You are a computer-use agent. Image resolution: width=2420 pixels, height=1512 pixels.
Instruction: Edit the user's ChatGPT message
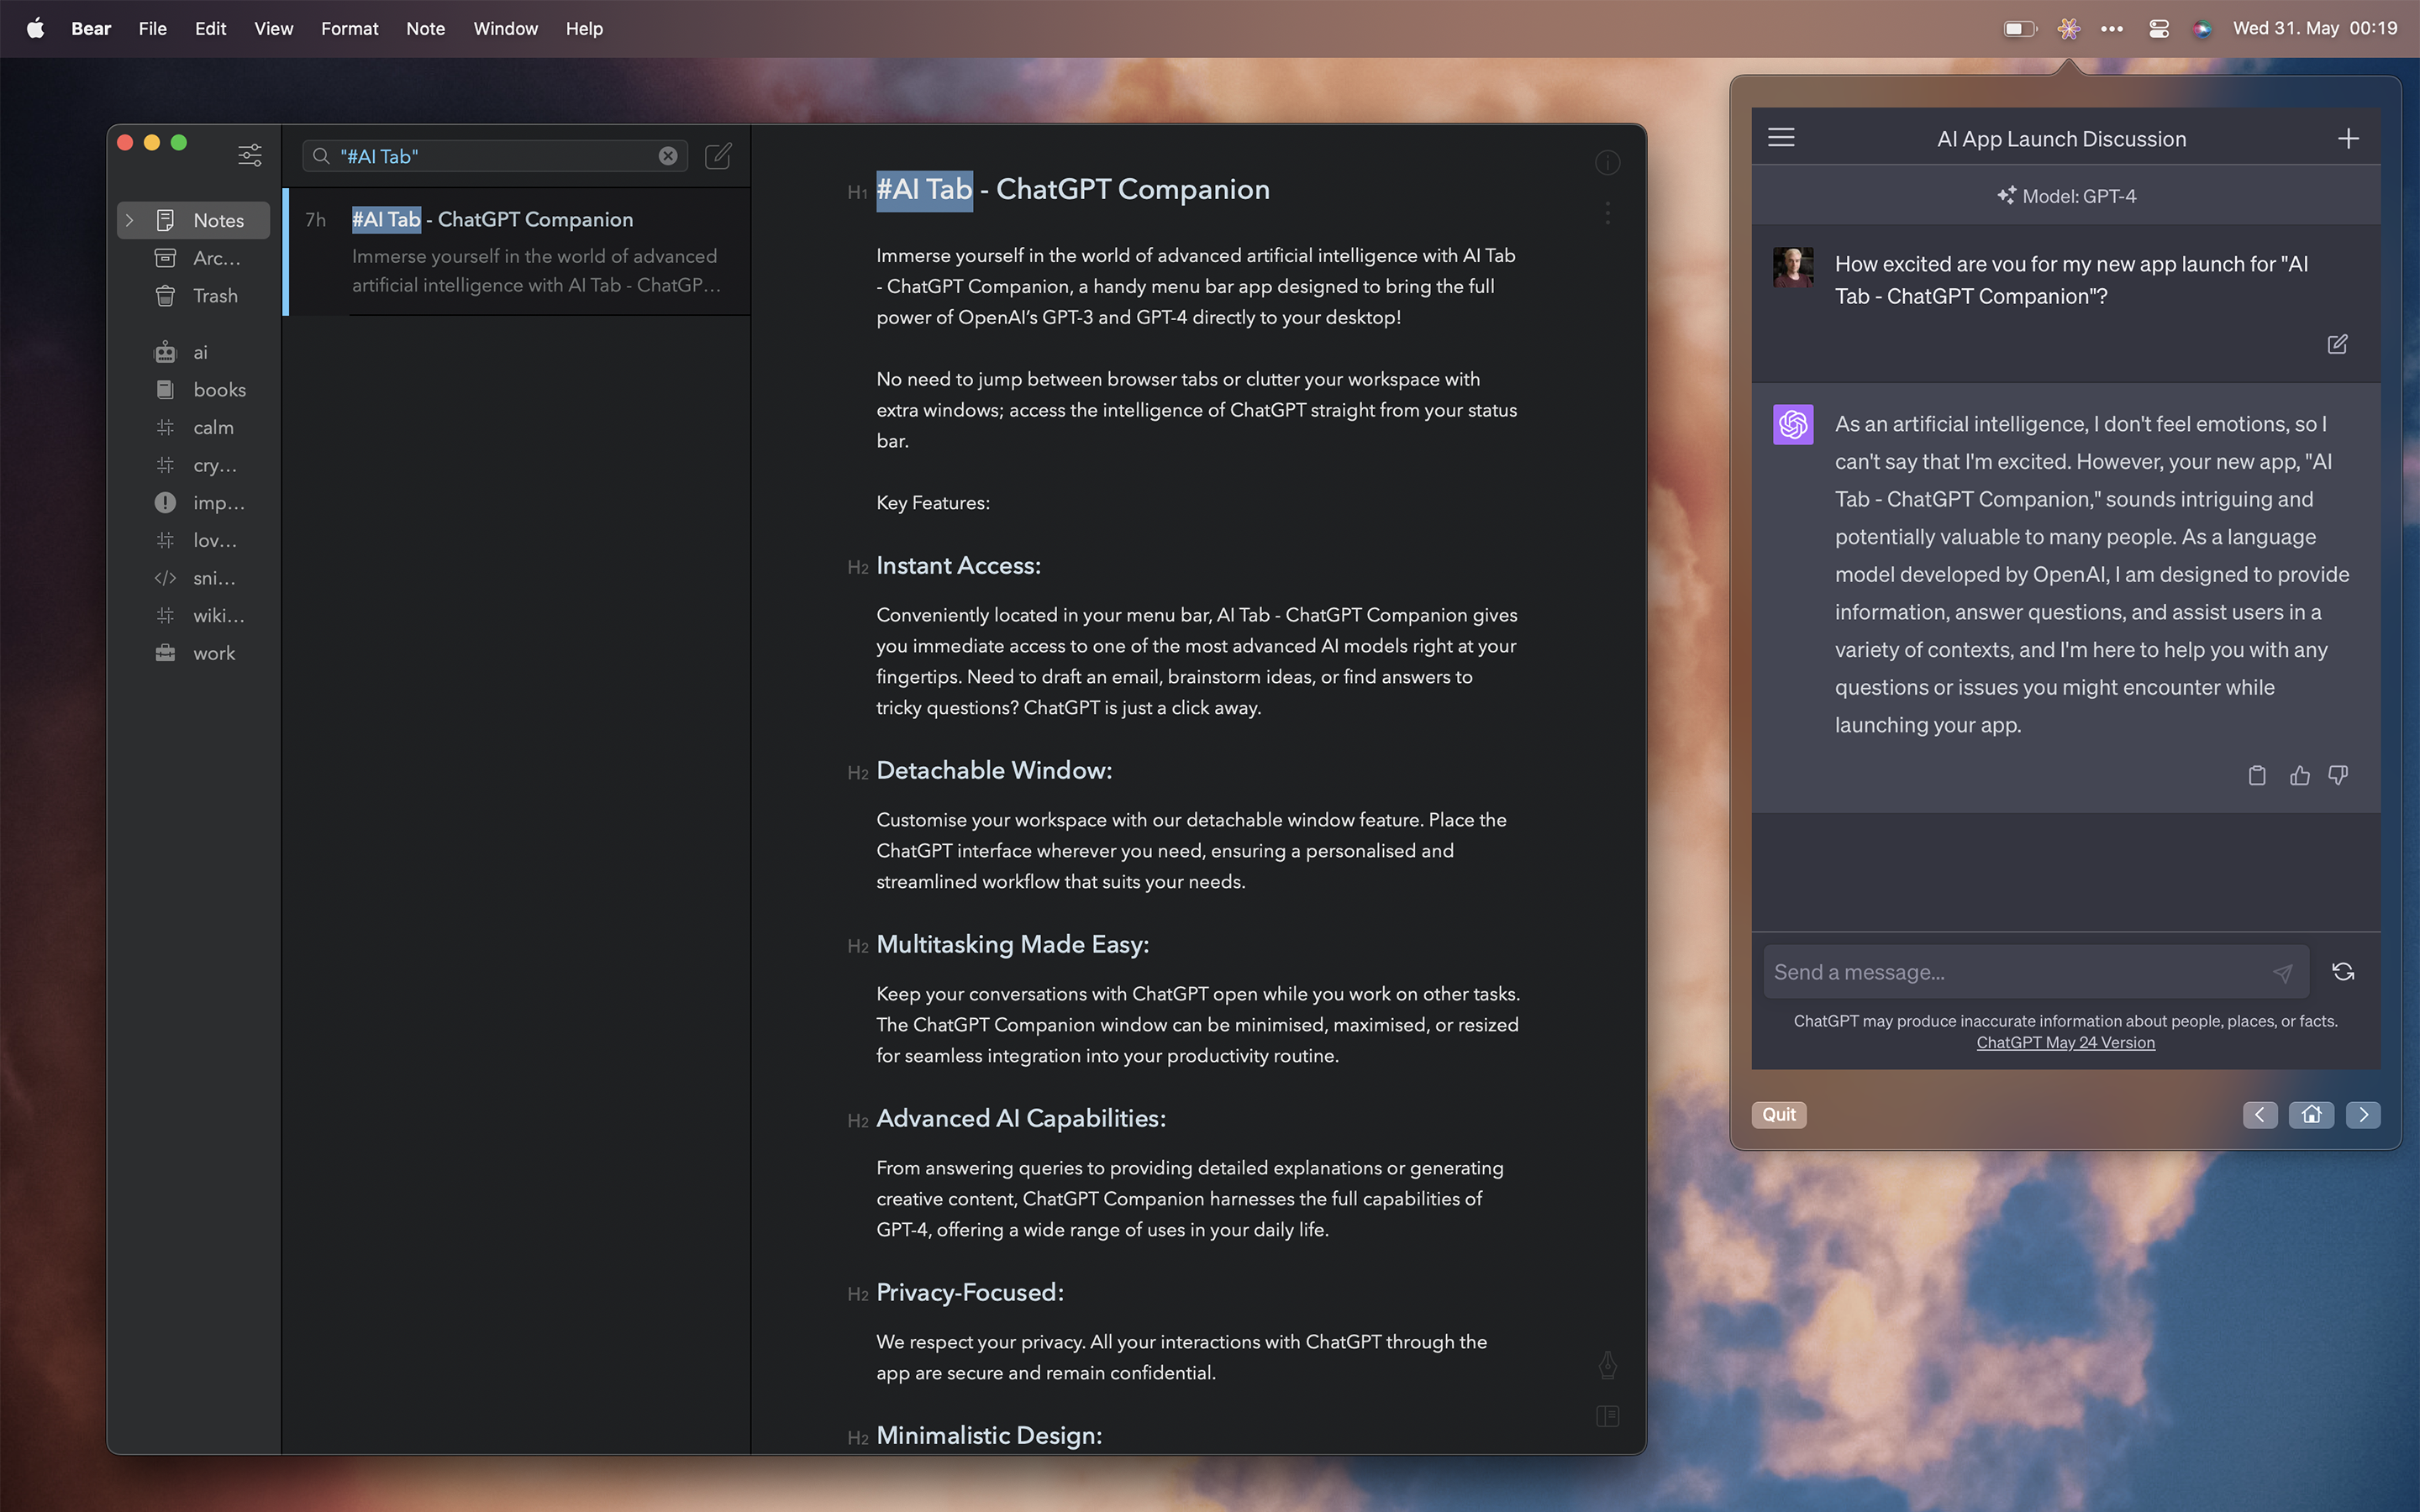pyautogui.click(x=2337, y=344)
